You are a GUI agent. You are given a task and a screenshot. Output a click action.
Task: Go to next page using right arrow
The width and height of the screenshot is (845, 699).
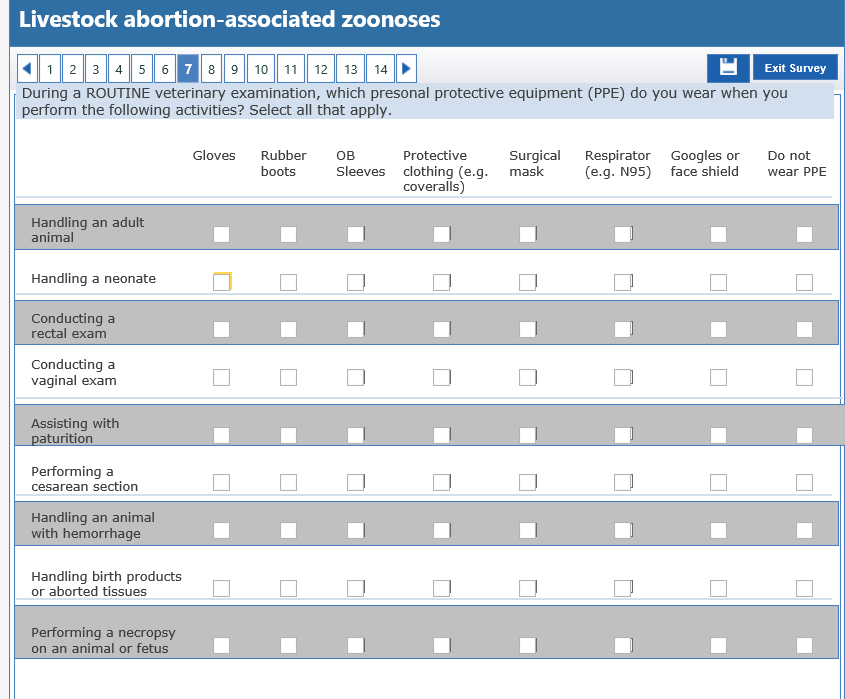(x=406, y=69)
